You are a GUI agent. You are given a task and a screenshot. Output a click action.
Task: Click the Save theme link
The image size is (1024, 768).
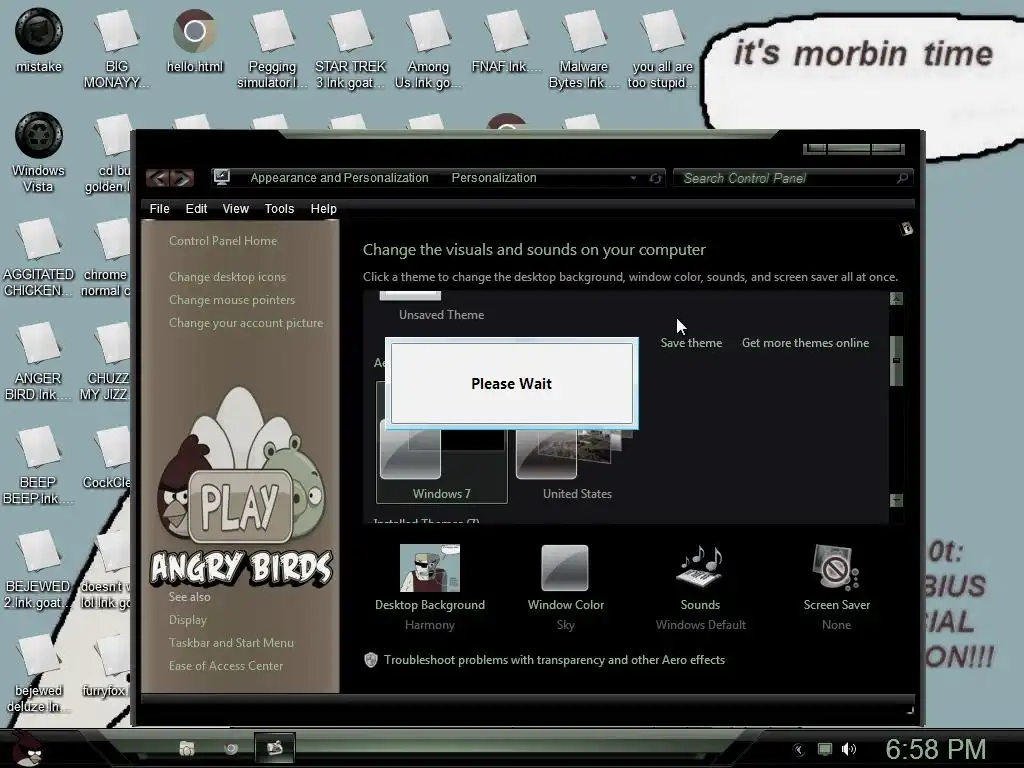[x=691, y=343]
